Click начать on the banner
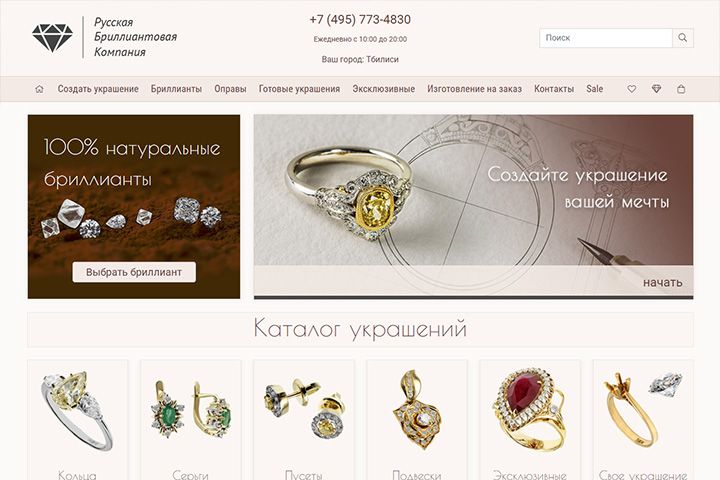 [x=663, y=282]
